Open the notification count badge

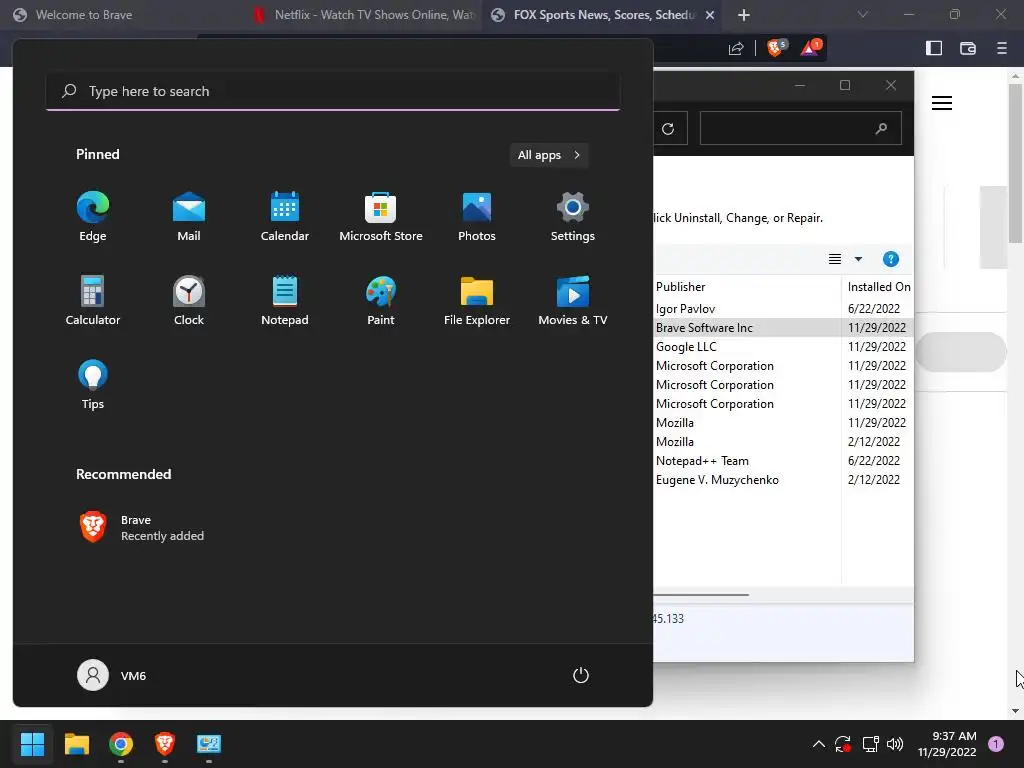996,744
